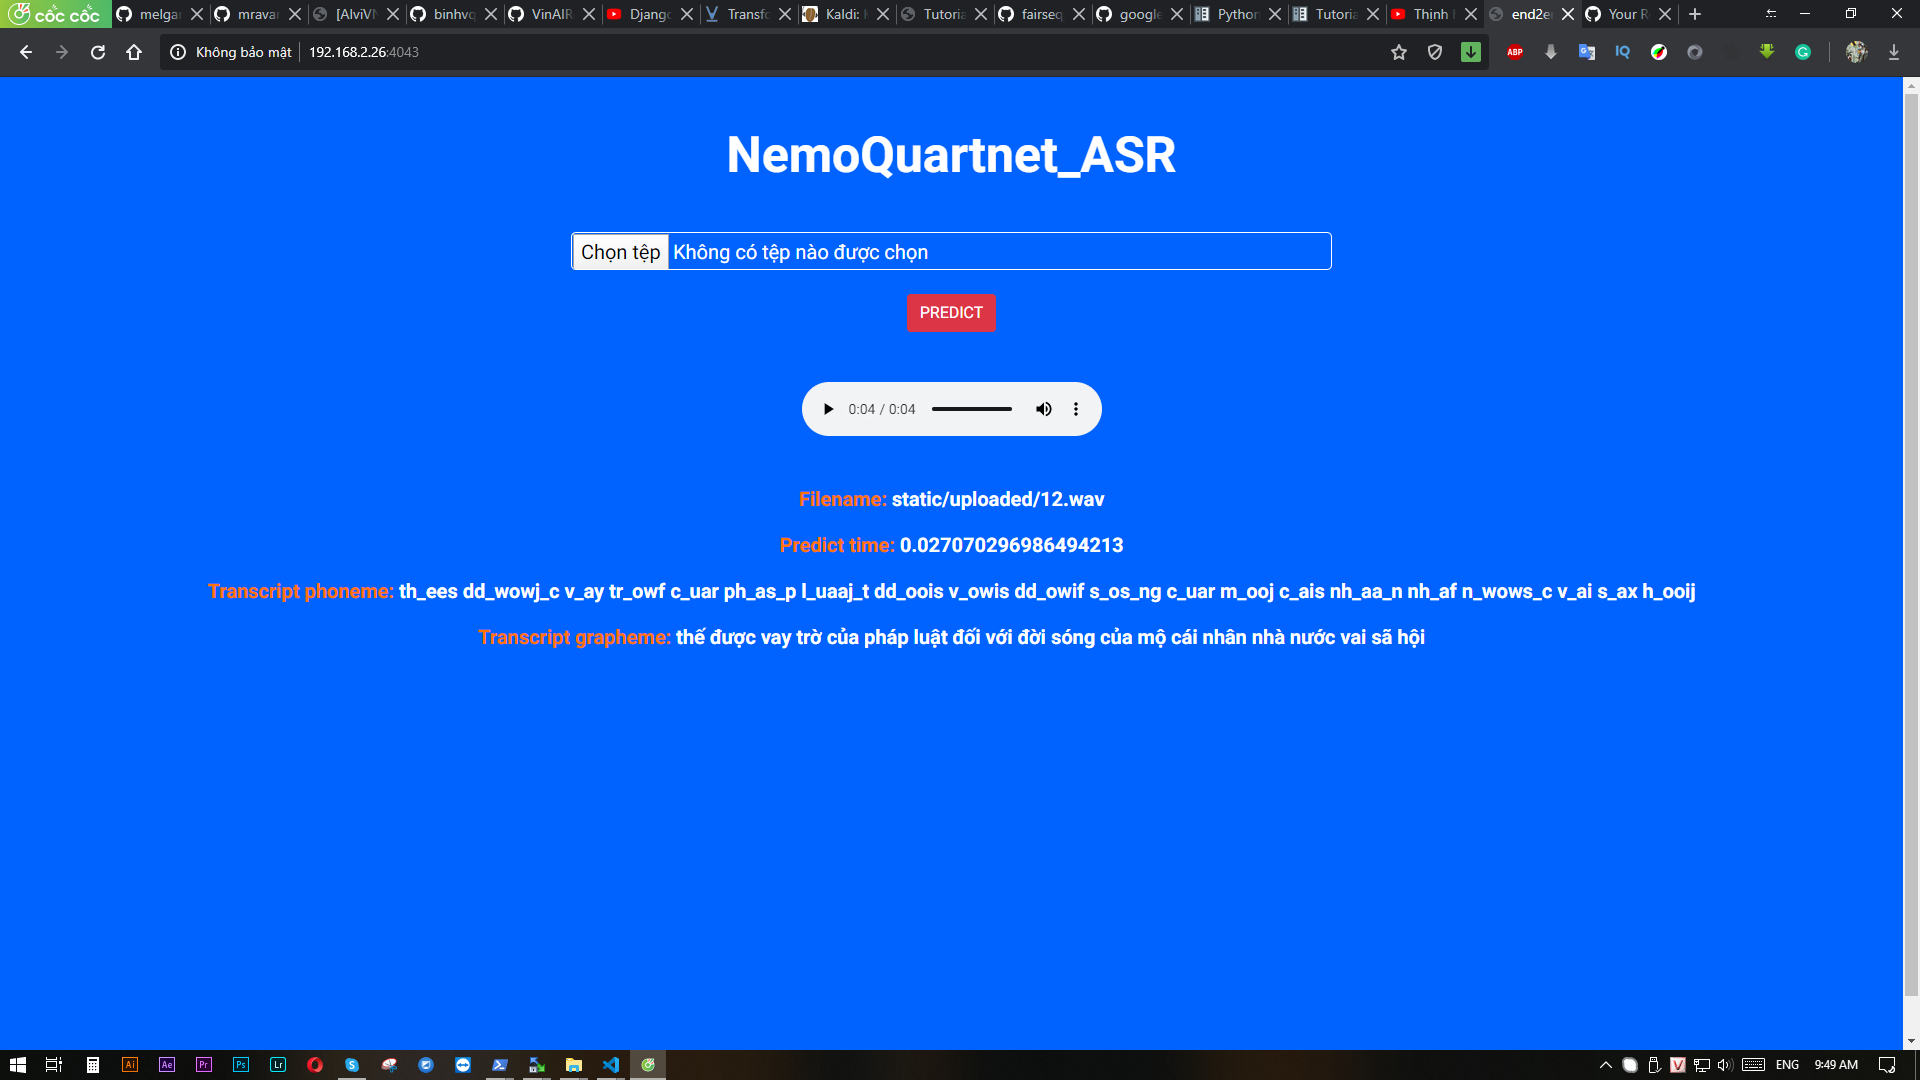Open system volume control in tray
The width and height of the screenshot is (1920, 1080).
pyautogui.click(x=1725, y=1065)
